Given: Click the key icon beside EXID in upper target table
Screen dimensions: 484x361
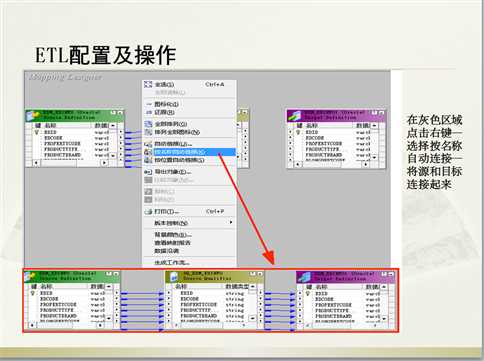Looking at the screenshot, I should point(298,132).
